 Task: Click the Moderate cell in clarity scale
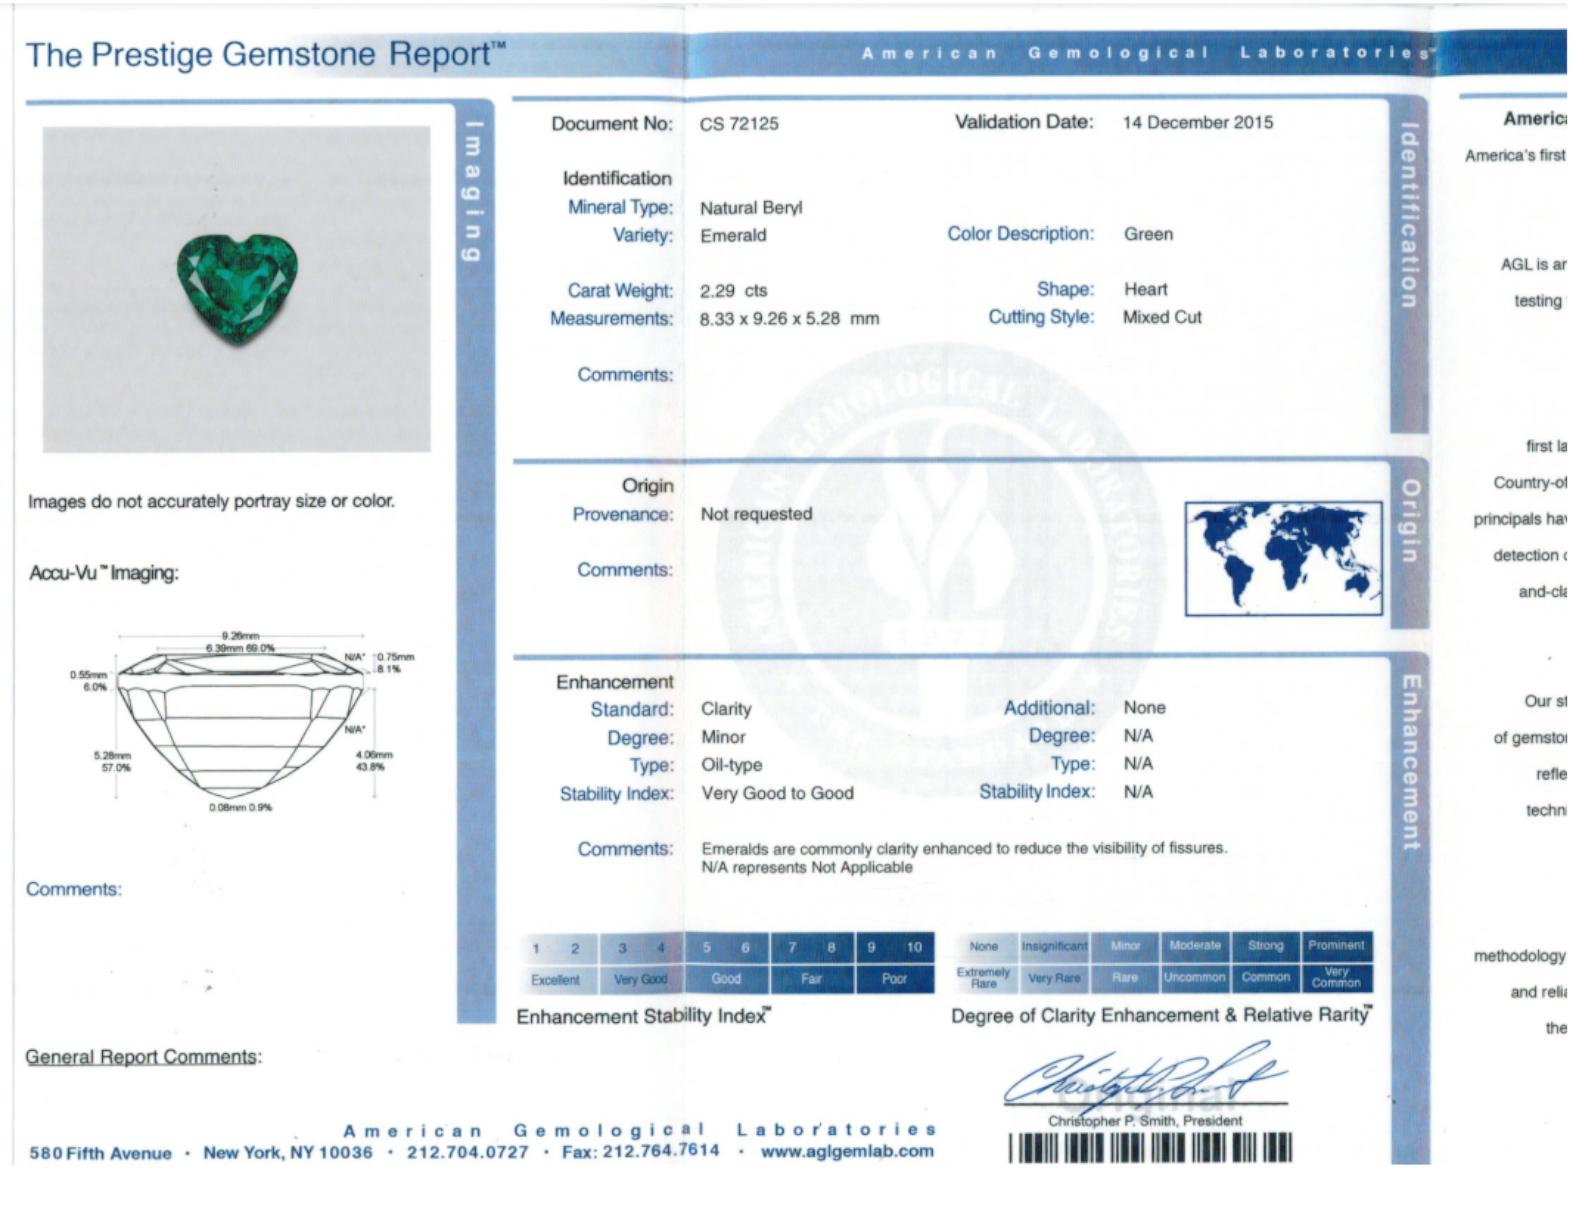coord(1195,946)
